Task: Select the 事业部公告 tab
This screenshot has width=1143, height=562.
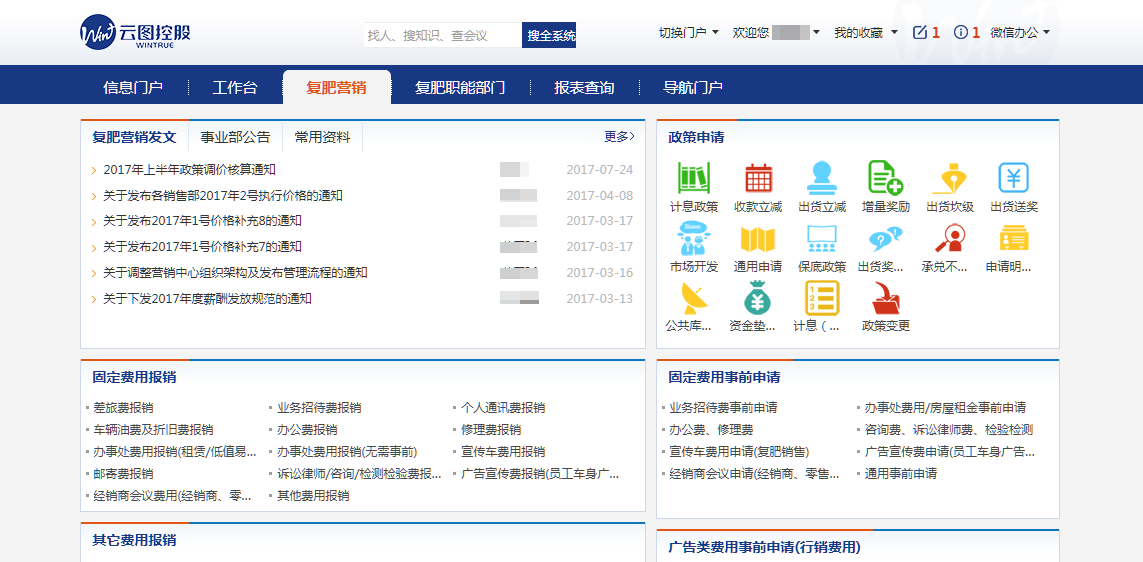Action: pos(235,137)
